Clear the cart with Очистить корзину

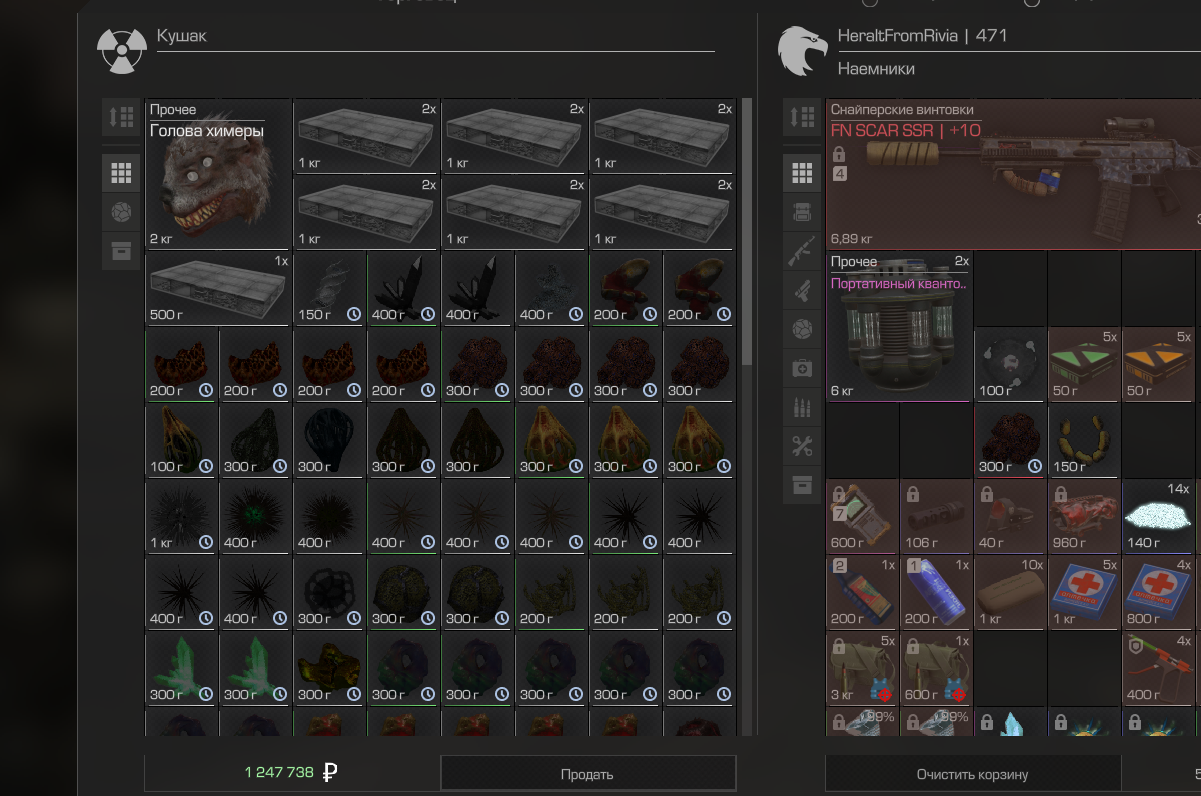(x=972, y=774)
